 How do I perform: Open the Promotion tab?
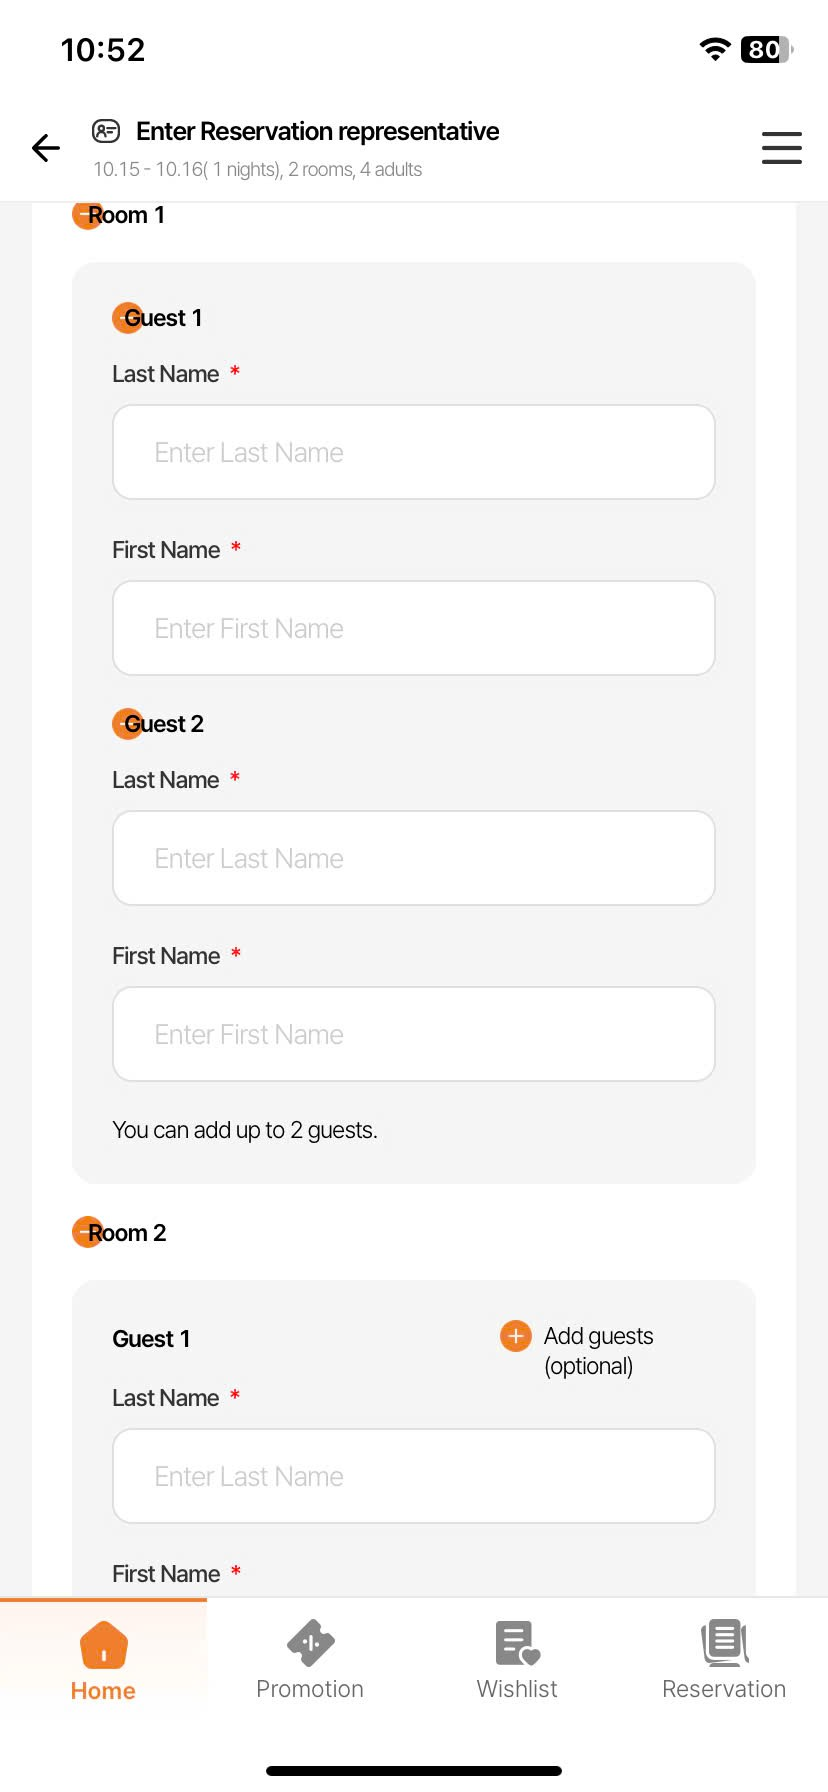[310, 1660]
